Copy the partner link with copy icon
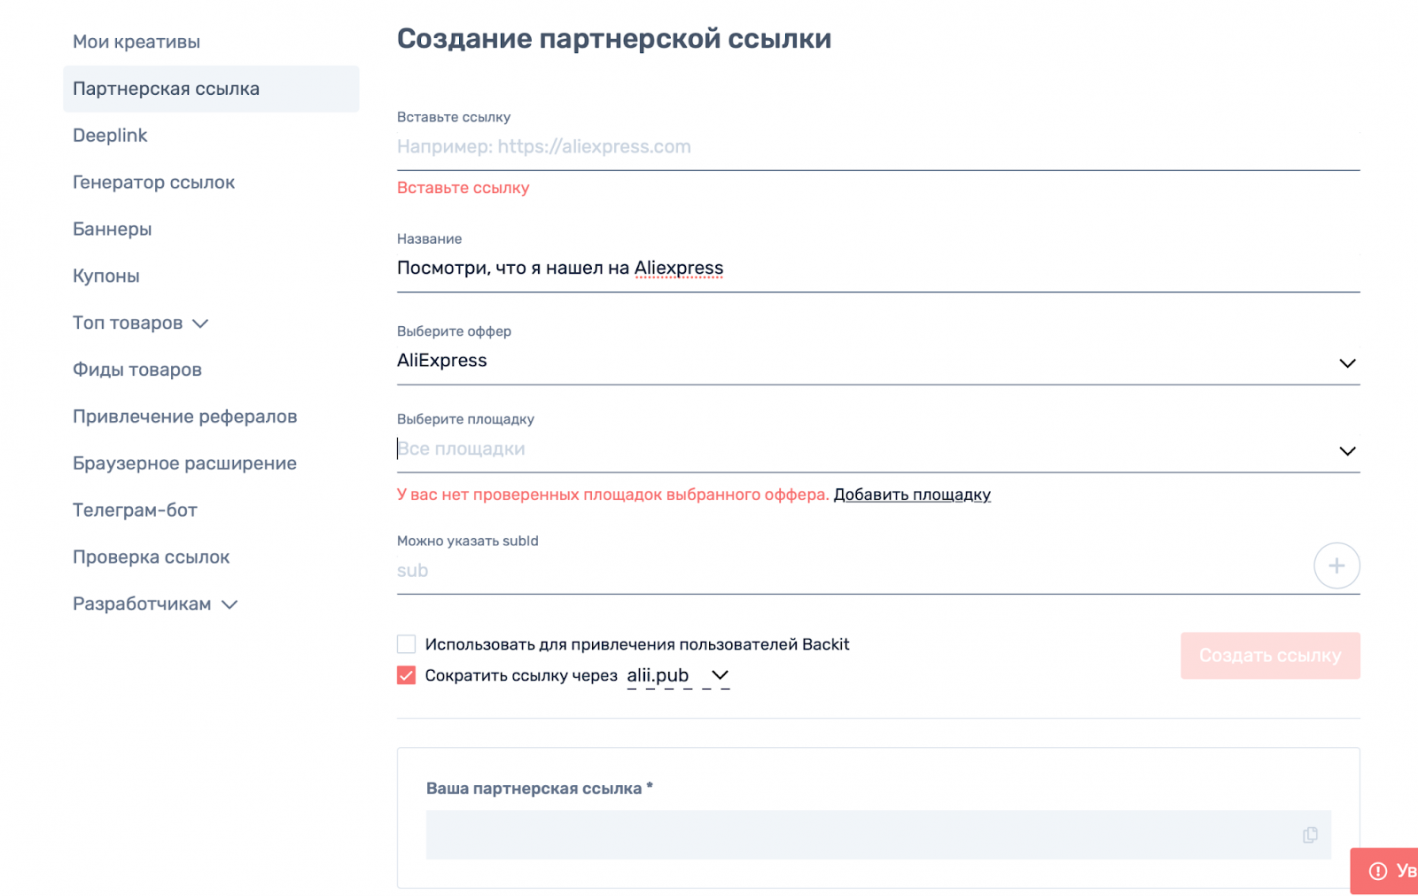Viewport: 1418px width, 896px height. pyautogui.click(x=1310, y=835)
